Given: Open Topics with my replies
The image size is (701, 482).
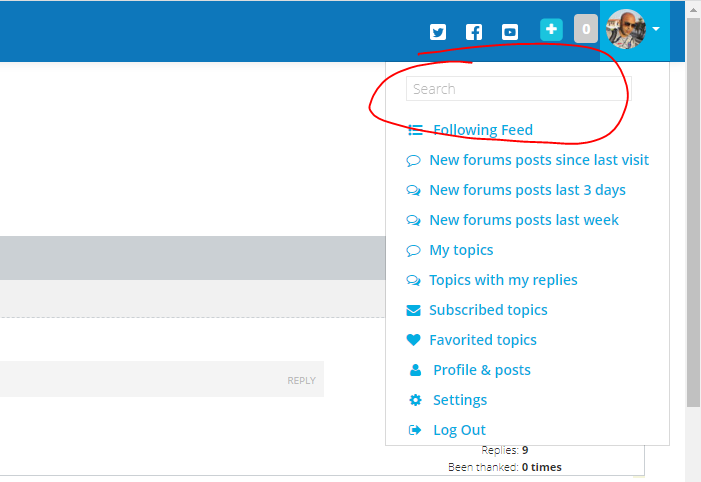Looking at the screenshot, I should 503,280.
